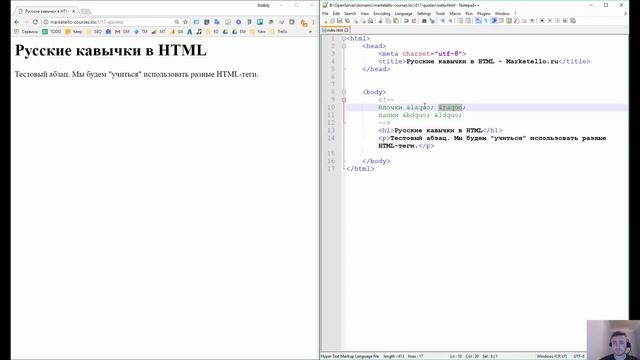
Task: Select the index.html document tab
Action: pyautogui.click(x=335, y=30)
